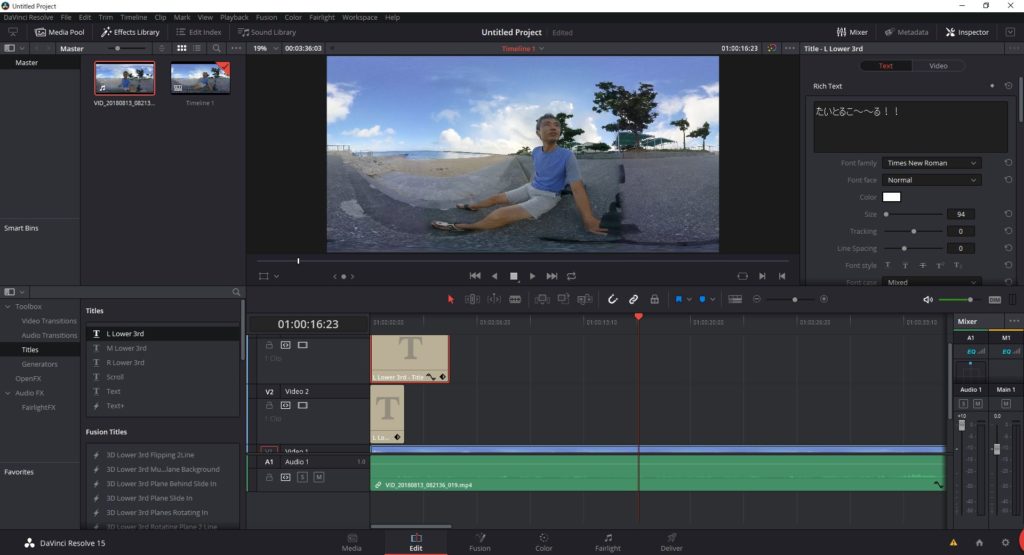Open the Timeline menu

point(133,17)
